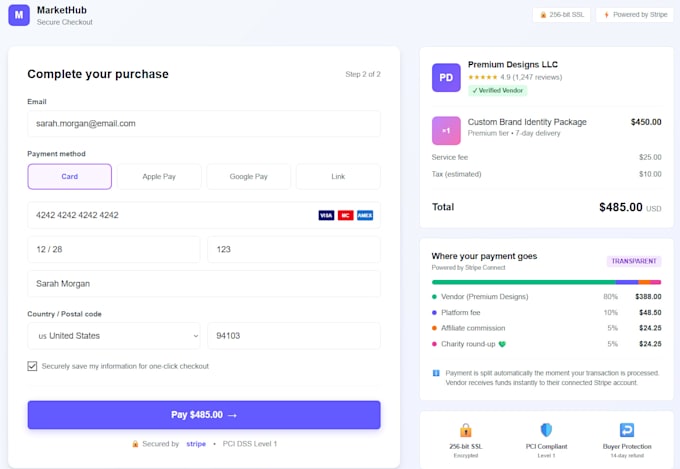Screen dimensions: 680x469
Task: Click the Step 2 of 2 indicator
Action: pos(363,74)
